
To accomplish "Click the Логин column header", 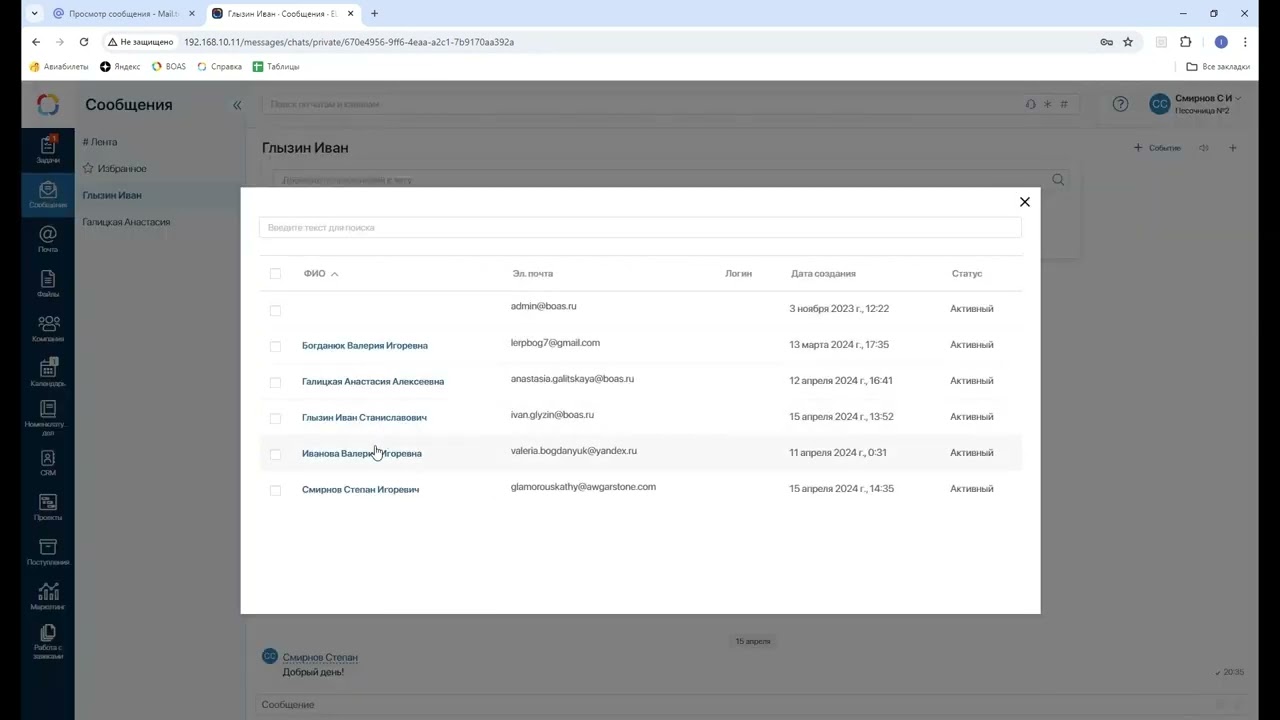I will 738,273.
